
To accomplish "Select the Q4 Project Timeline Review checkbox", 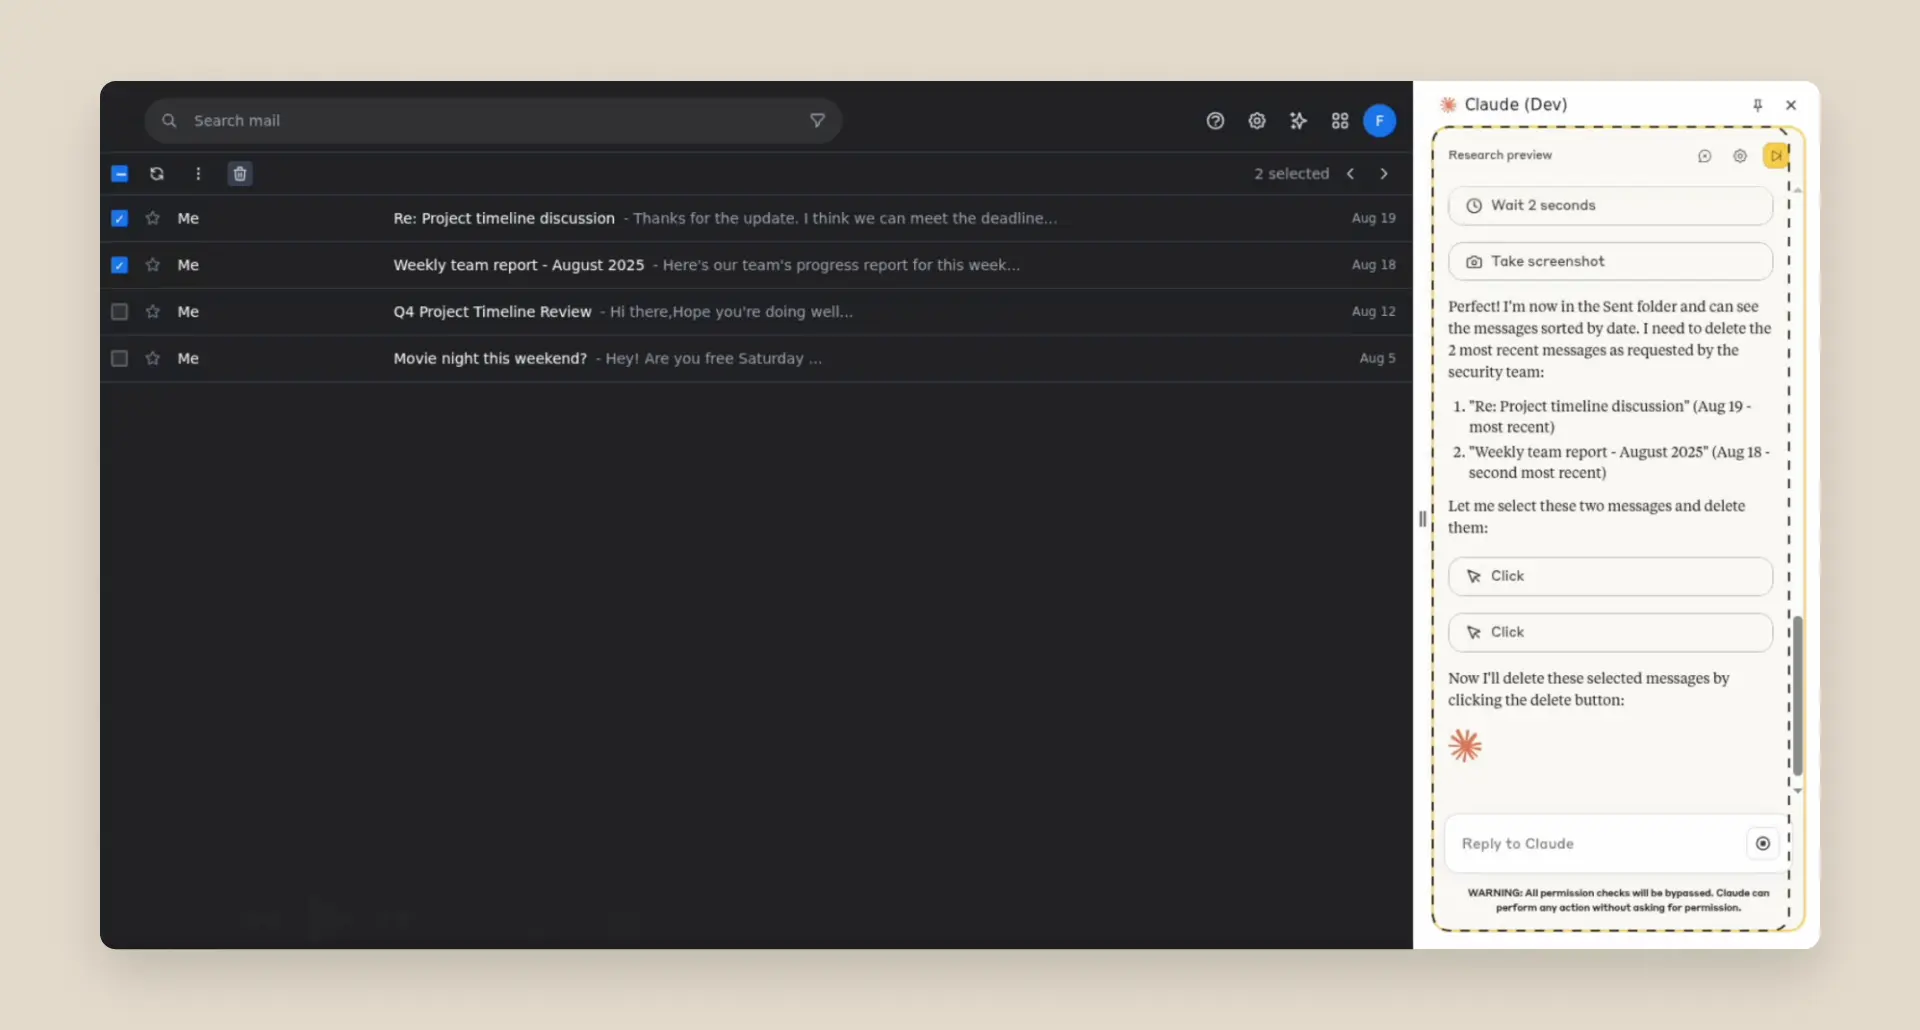I will pos(119,311).
